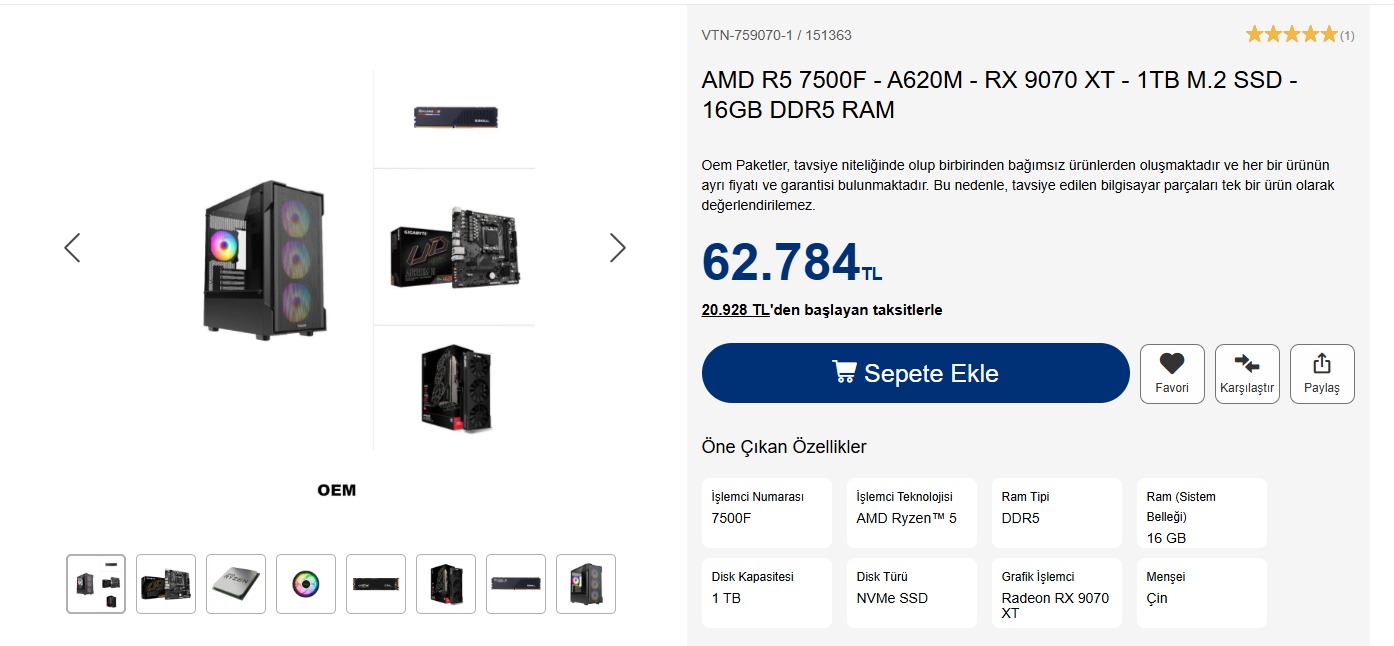This screenshot has width=1394, height=646.
Task: Select the M.2 SSD thumbnail
Action: [376, 584]
